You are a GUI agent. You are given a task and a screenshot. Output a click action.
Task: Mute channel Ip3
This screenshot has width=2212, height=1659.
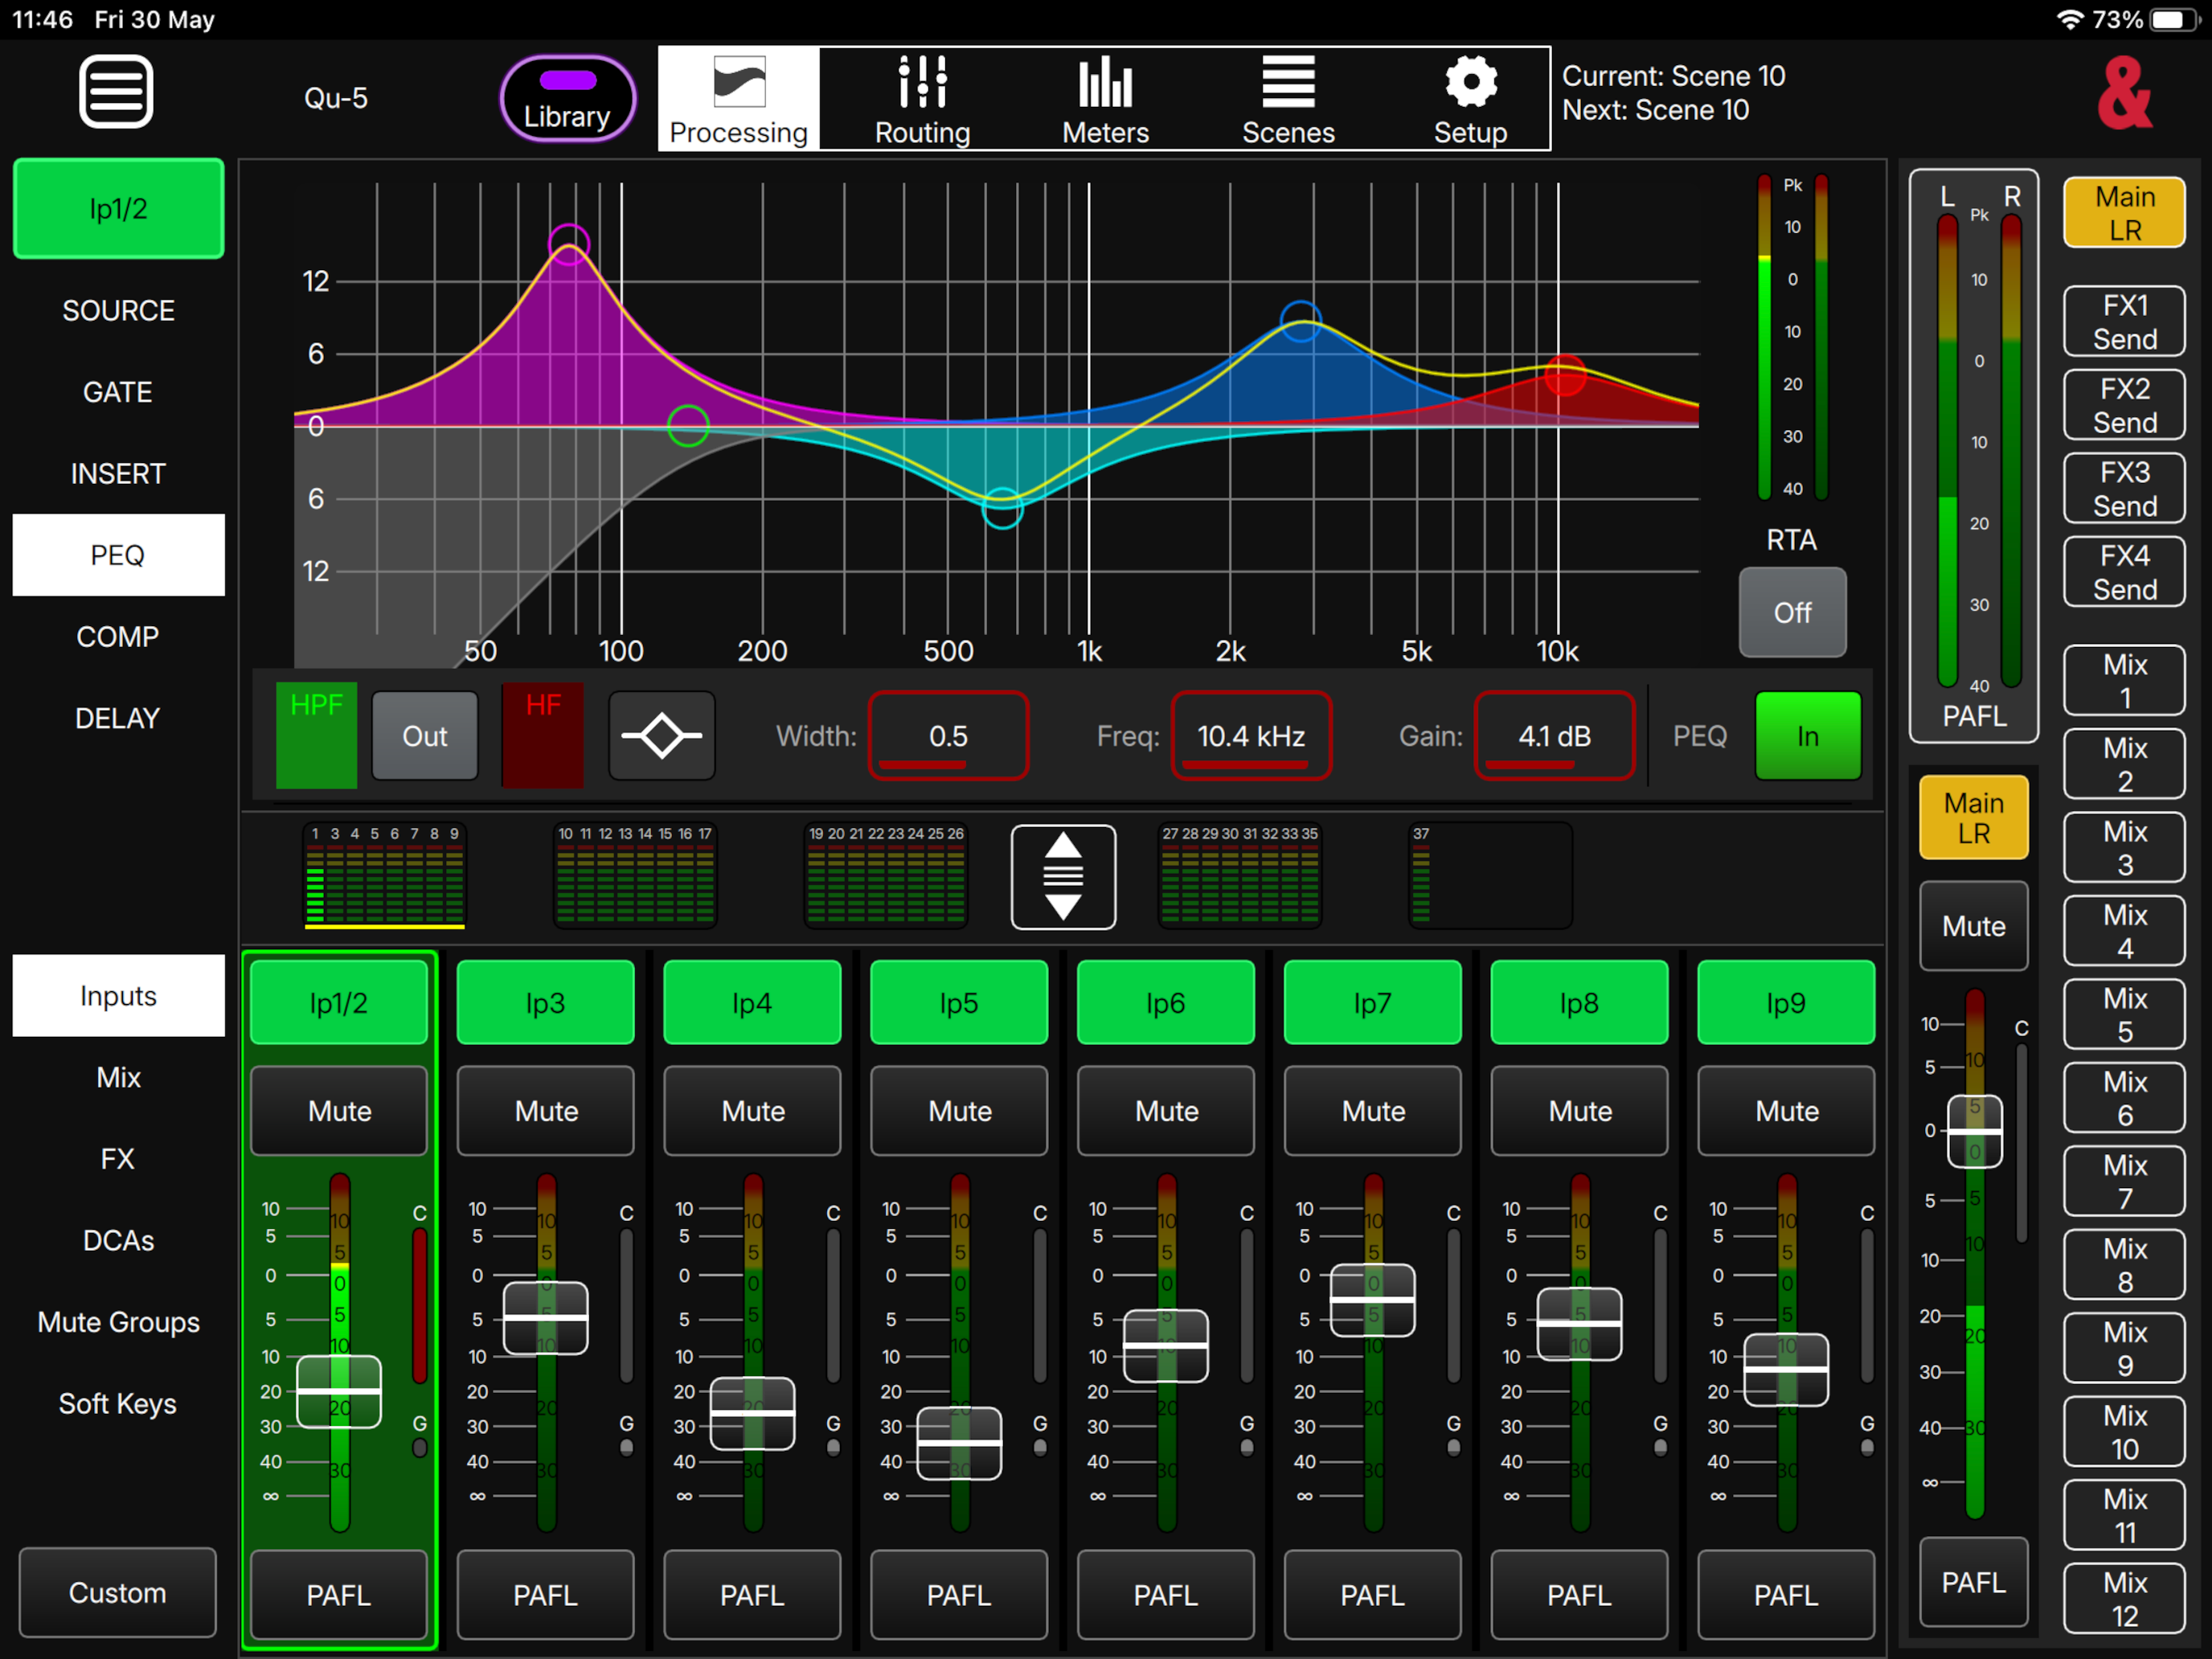(x=546, y=1111)
